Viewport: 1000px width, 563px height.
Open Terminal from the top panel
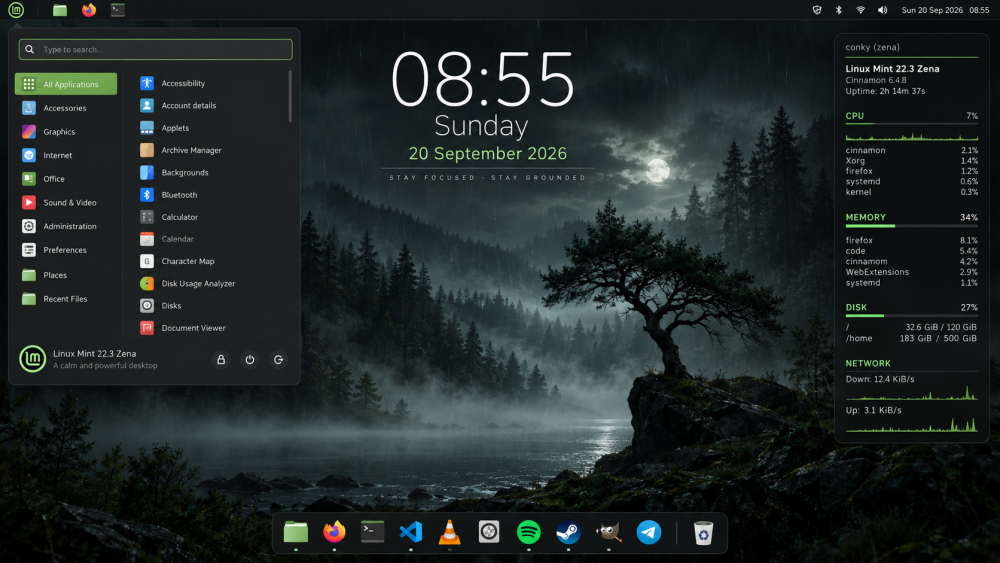pos(117,10)
